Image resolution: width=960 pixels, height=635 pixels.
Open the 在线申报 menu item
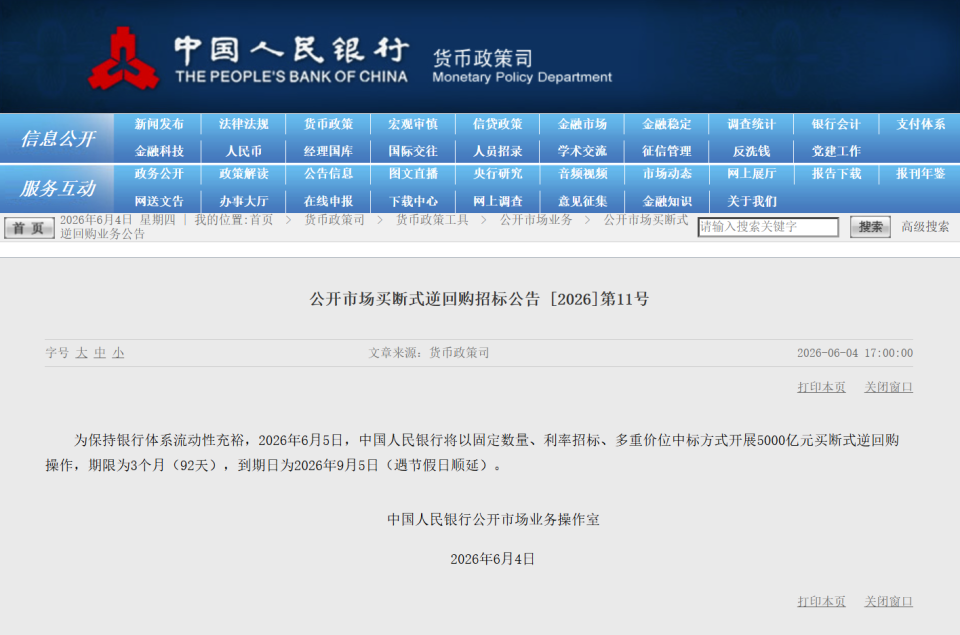(x=329, y=201)
